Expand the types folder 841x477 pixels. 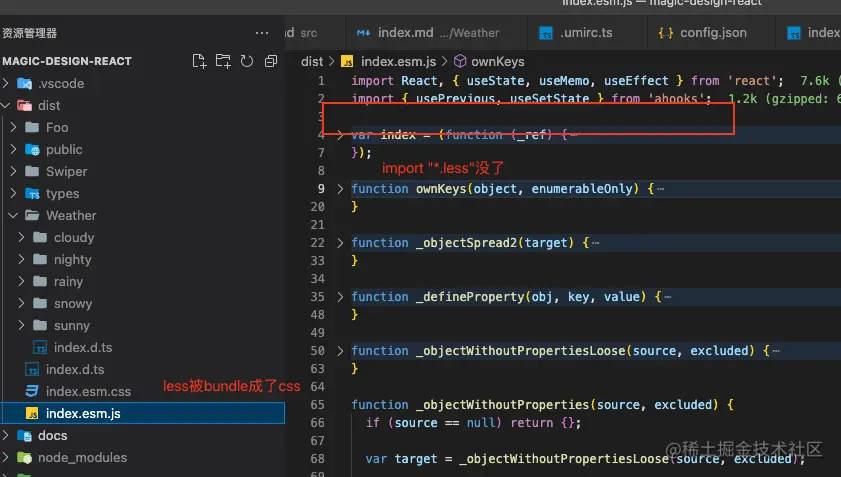pos(14,193)
